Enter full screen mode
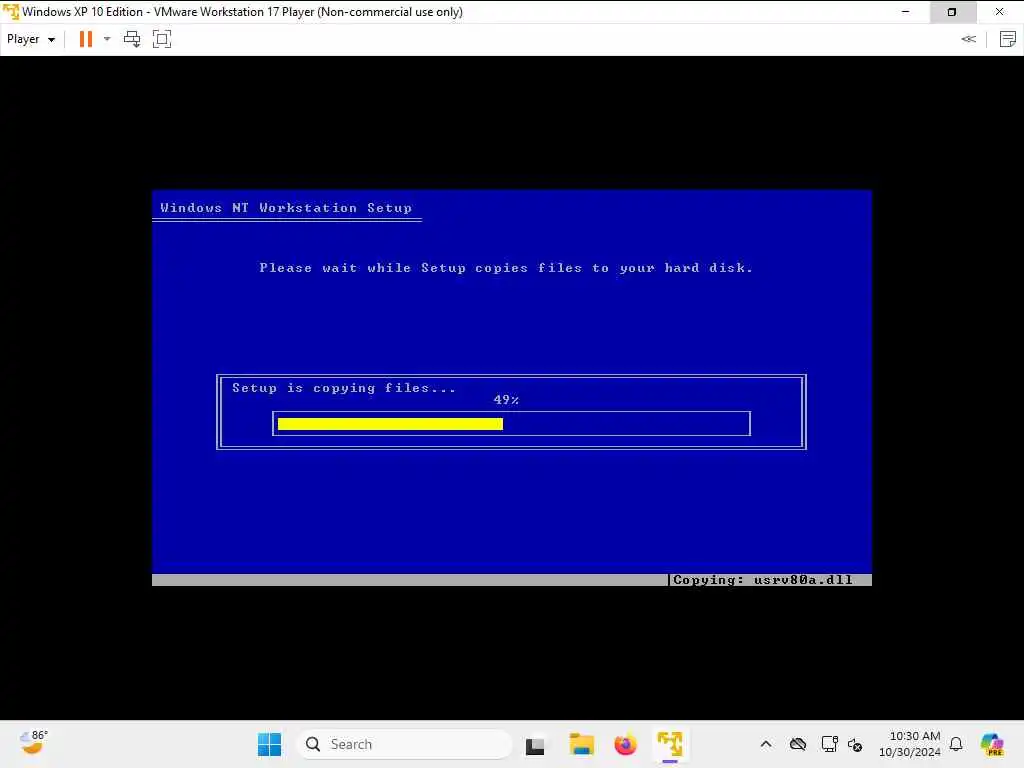Viewport: 1024px width, 768px height. (x=162, y=39)
